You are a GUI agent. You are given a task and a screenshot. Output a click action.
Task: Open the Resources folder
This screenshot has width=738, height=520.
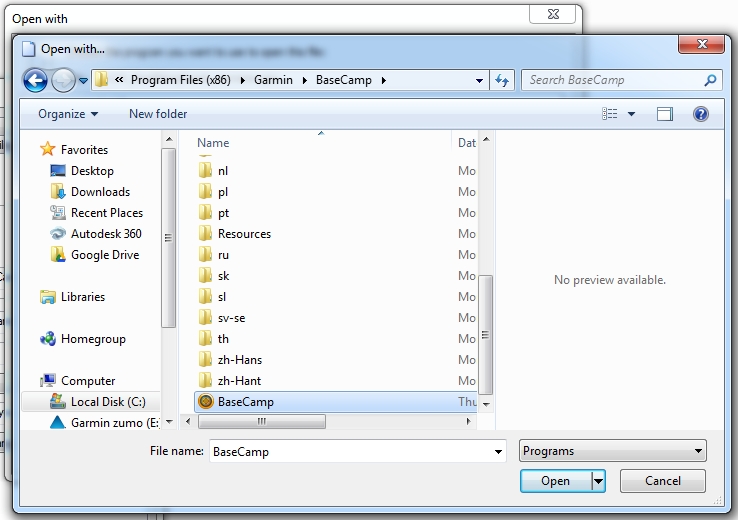pos(244,234)
